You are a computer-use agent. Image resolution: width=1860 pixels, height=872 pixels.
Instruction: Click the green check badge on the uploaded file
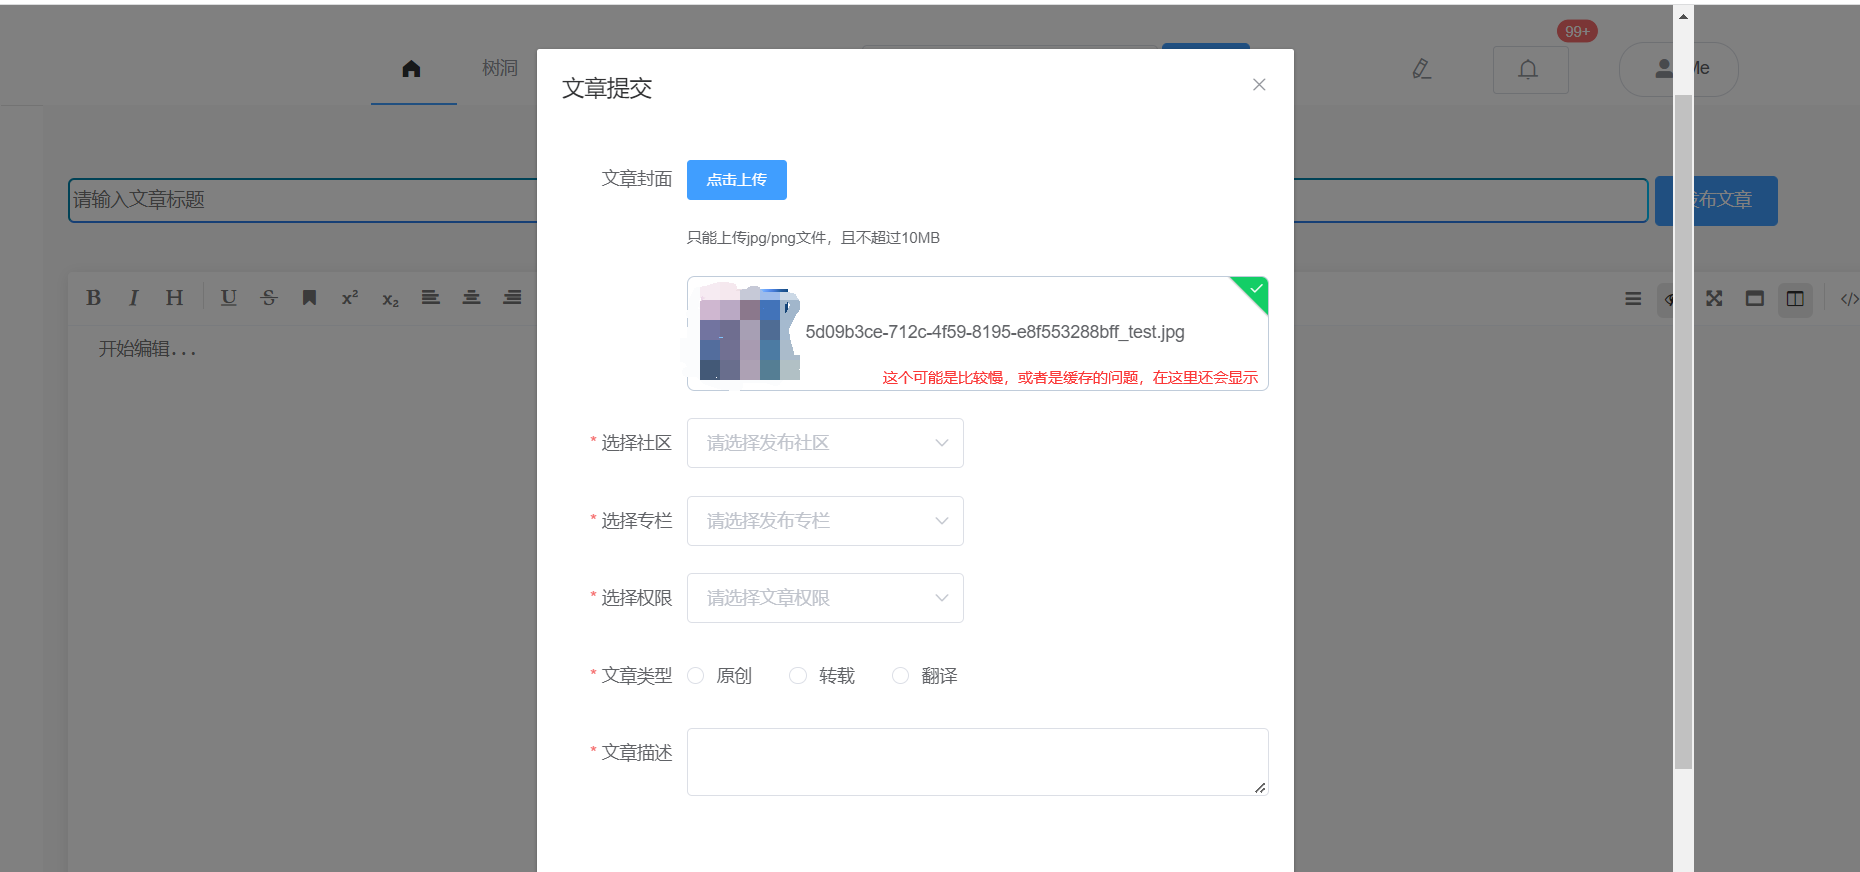coord(1254,289)
